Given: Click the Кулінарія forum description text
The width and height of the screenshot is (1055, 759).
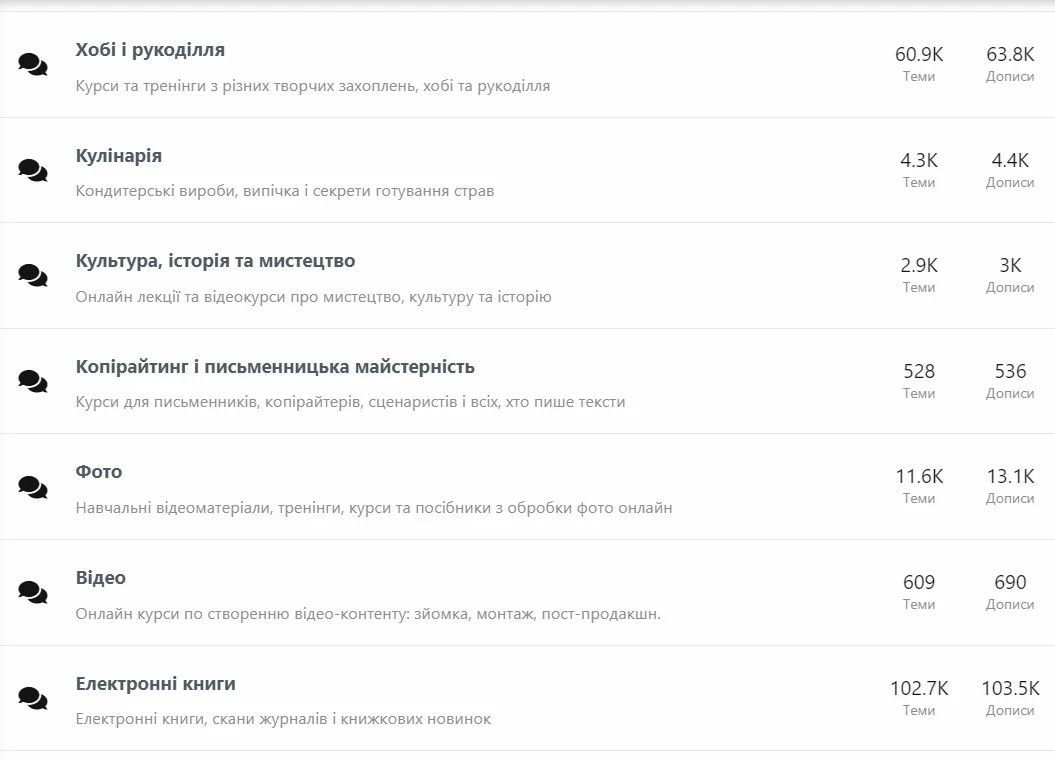Looking at the screenshot, I should tap(284, 191).
